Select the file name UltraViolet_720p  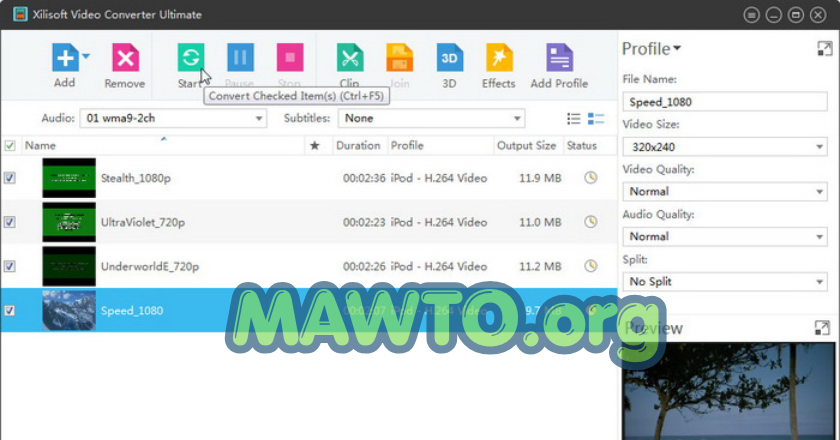(x=142, y=222)
